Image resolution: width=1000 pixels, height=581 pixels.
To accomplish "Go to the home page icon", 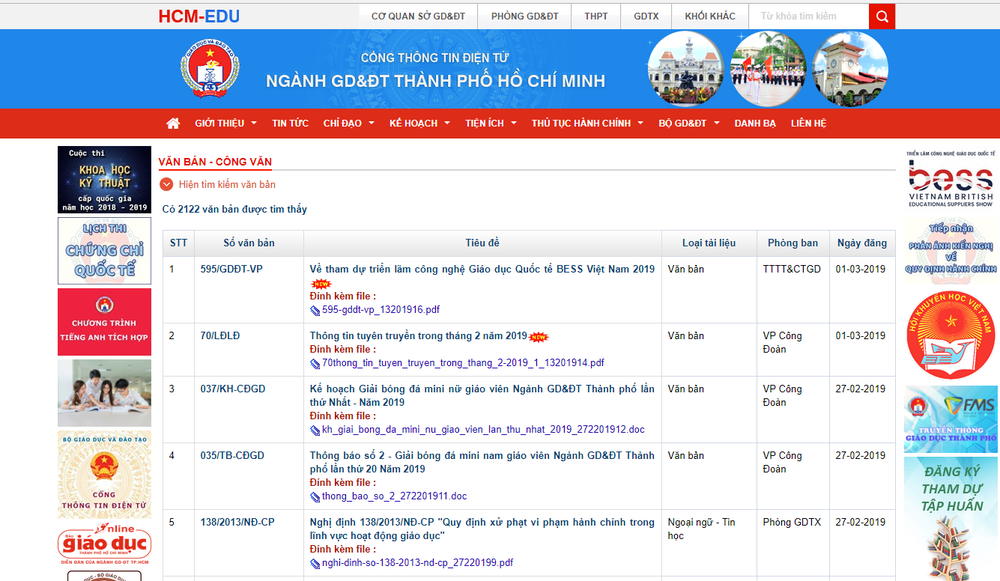I will coord(173,124).
